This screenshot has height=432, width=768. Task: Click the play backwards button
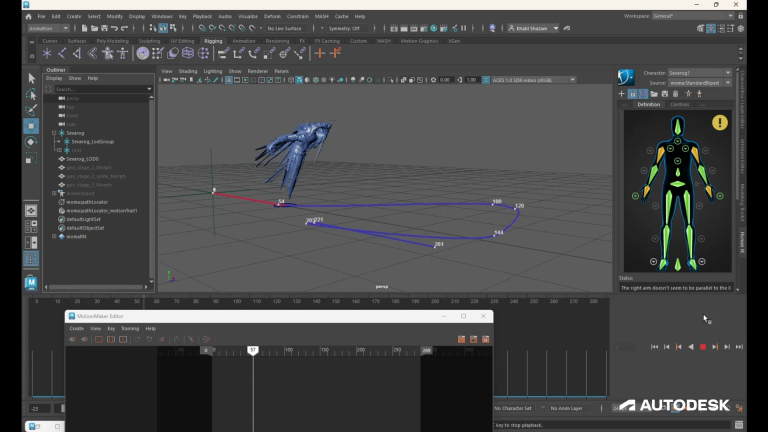pos(691,347)
